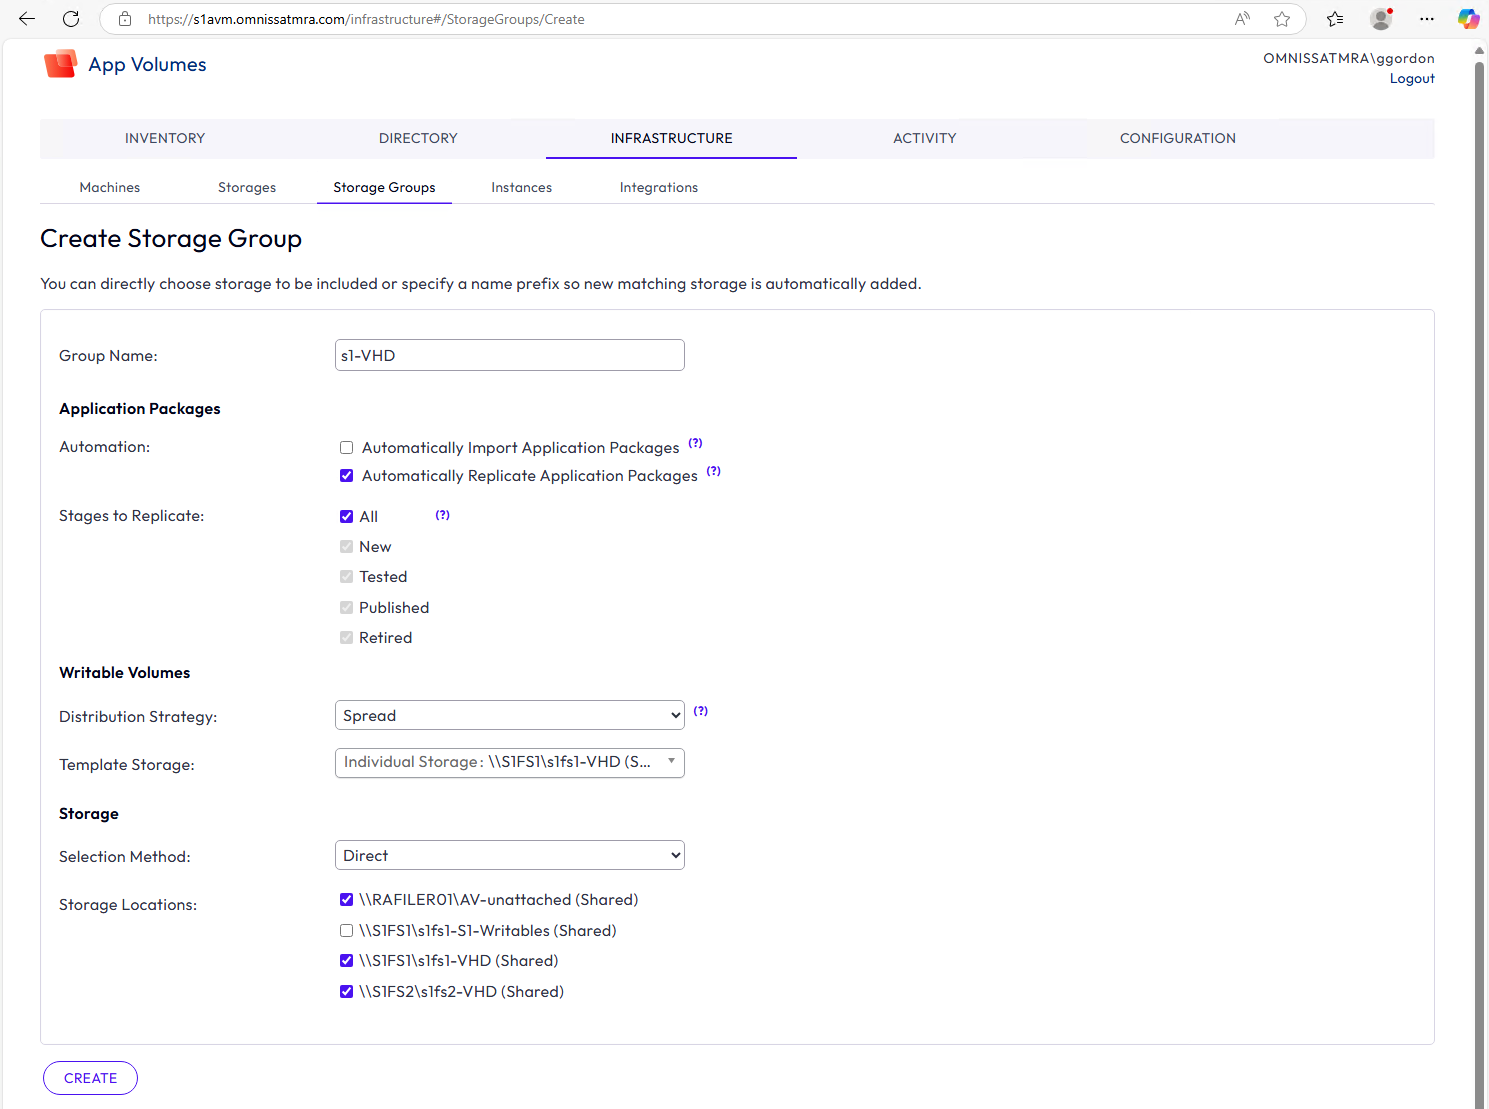Check \\S1FS1\s1fs1-S1-Writables storage location
This screenshot has width=1489, height=1109.
[x=346, y=931]
